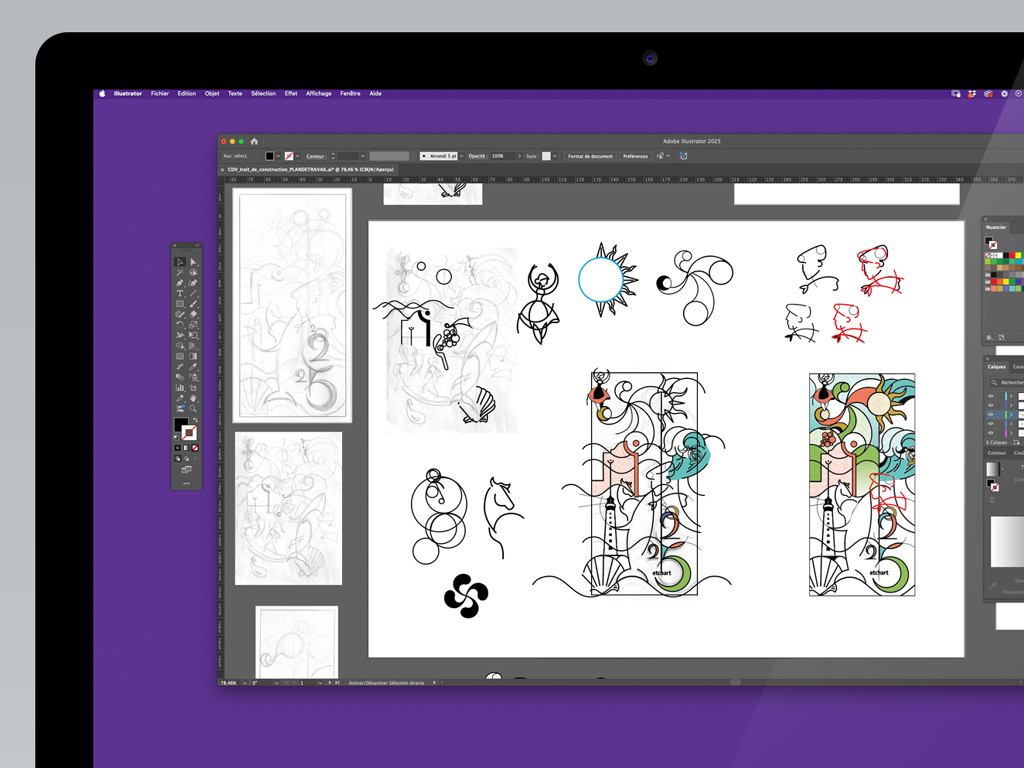Toggle visibility of second layer from top
This screenshot has height=768, width=1024.
point(991,406)
